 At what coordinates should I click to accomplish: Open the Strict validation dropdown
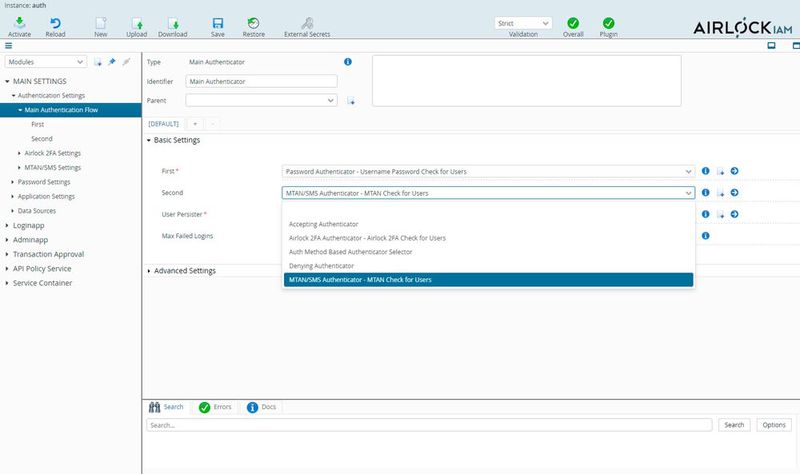click(523, 23)
